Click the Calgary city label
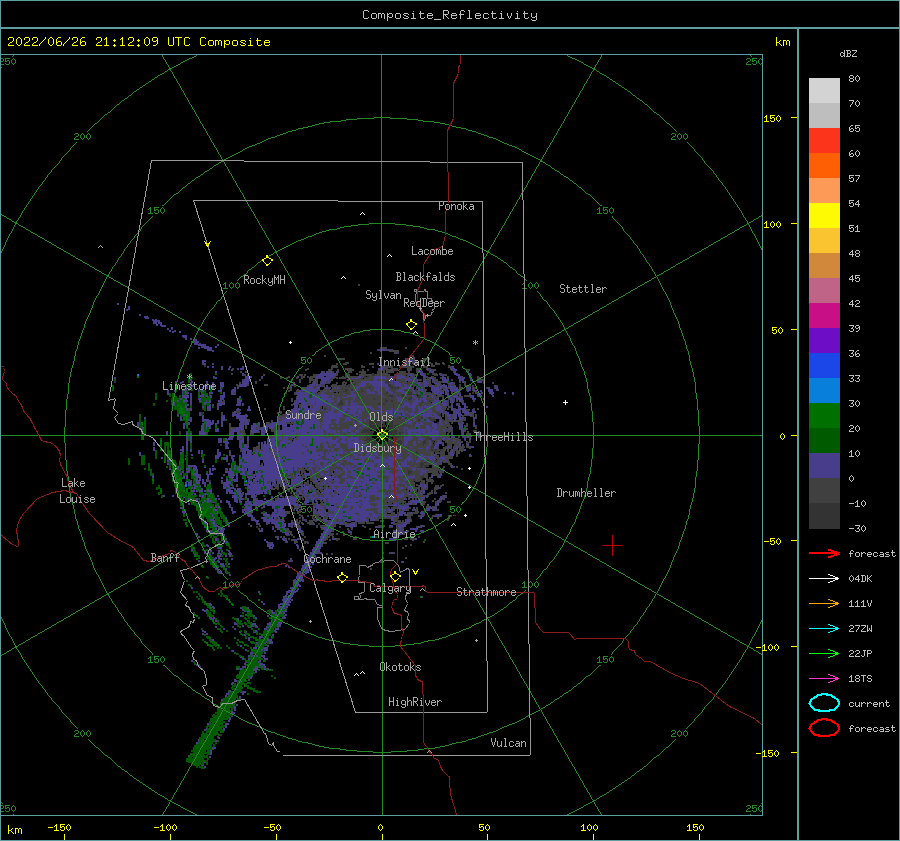Image resolution: width=900 pixels, height=841 pixels. coord(390,588)
